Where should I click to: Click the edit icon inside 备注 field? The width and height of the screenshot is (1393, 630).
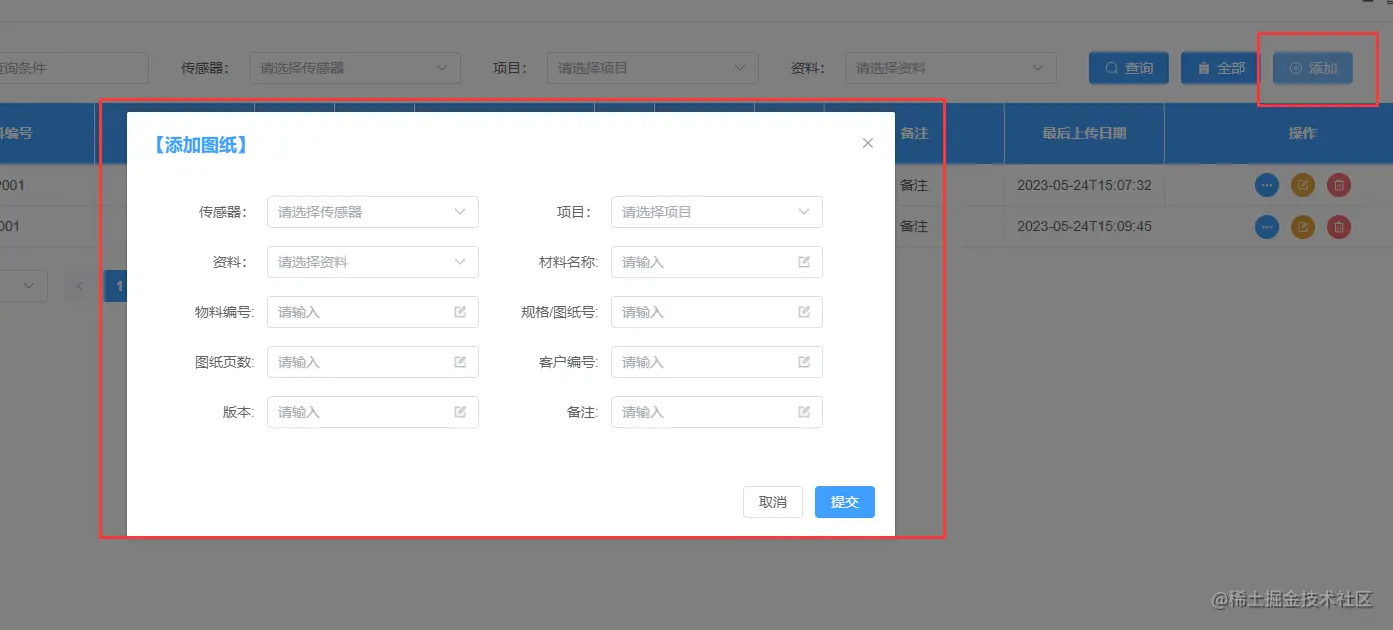[x=804, y=412]
